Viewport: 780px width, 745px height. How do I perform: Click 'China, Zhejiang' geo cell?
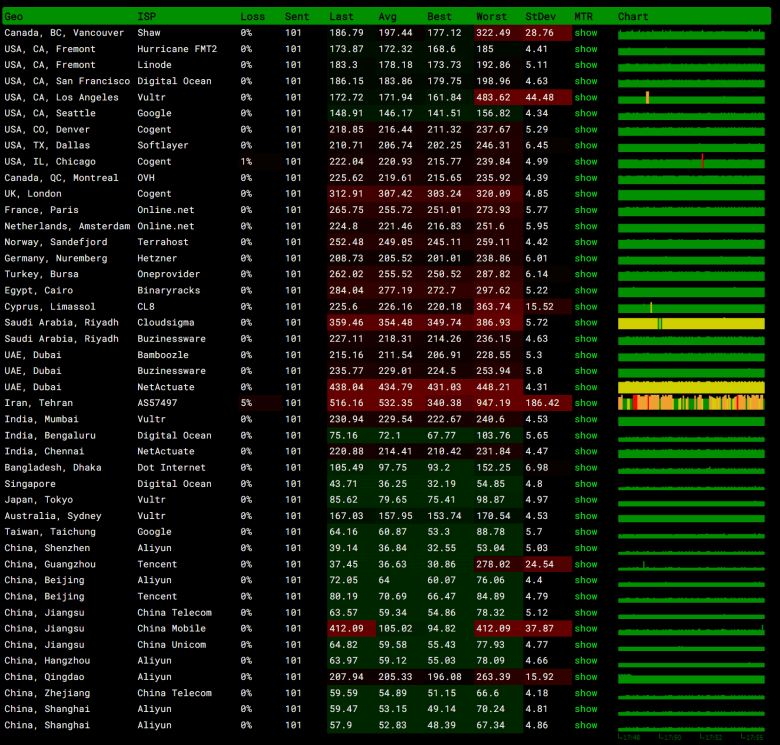[x=47, y=693]
